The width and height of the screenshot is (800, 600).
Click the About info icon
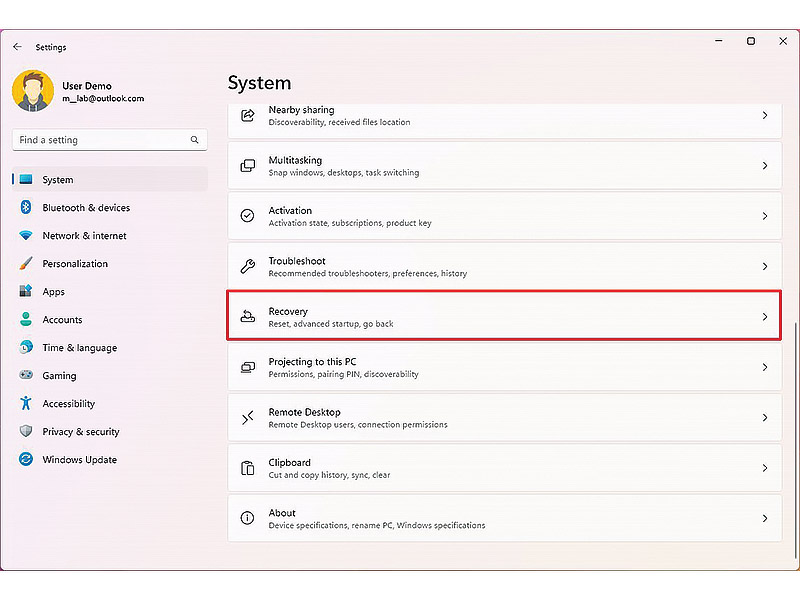(x=247, y=518)
